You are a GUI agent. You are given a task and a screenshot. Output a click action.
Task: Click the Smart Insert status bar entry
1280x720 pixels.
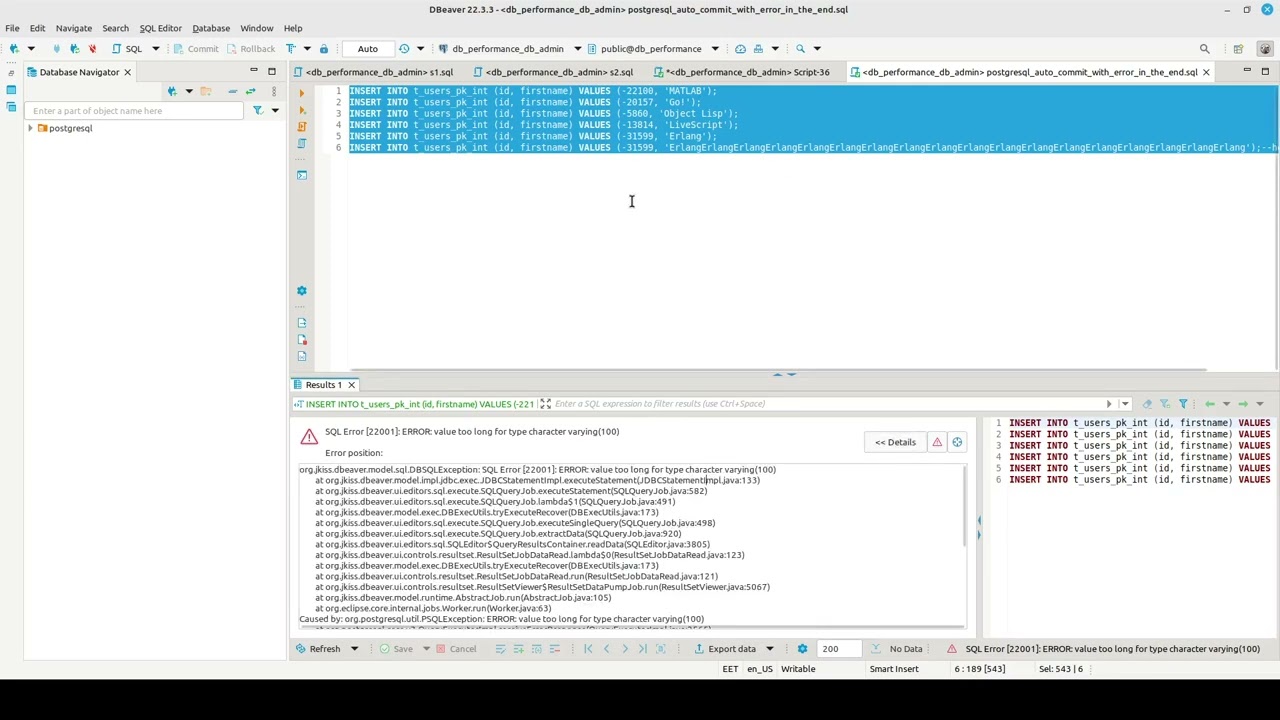(894, 669)
